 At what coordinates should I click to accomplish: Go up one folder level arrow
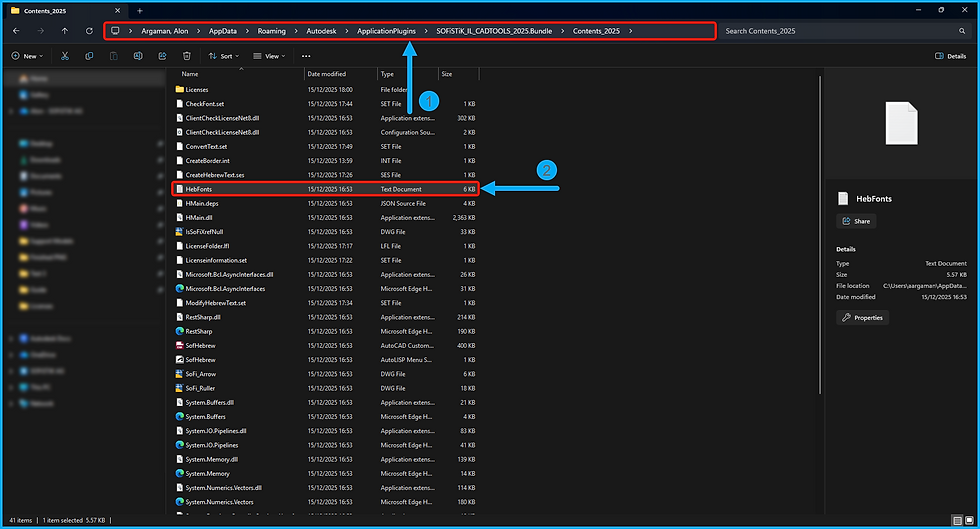[x=64, y=31]
